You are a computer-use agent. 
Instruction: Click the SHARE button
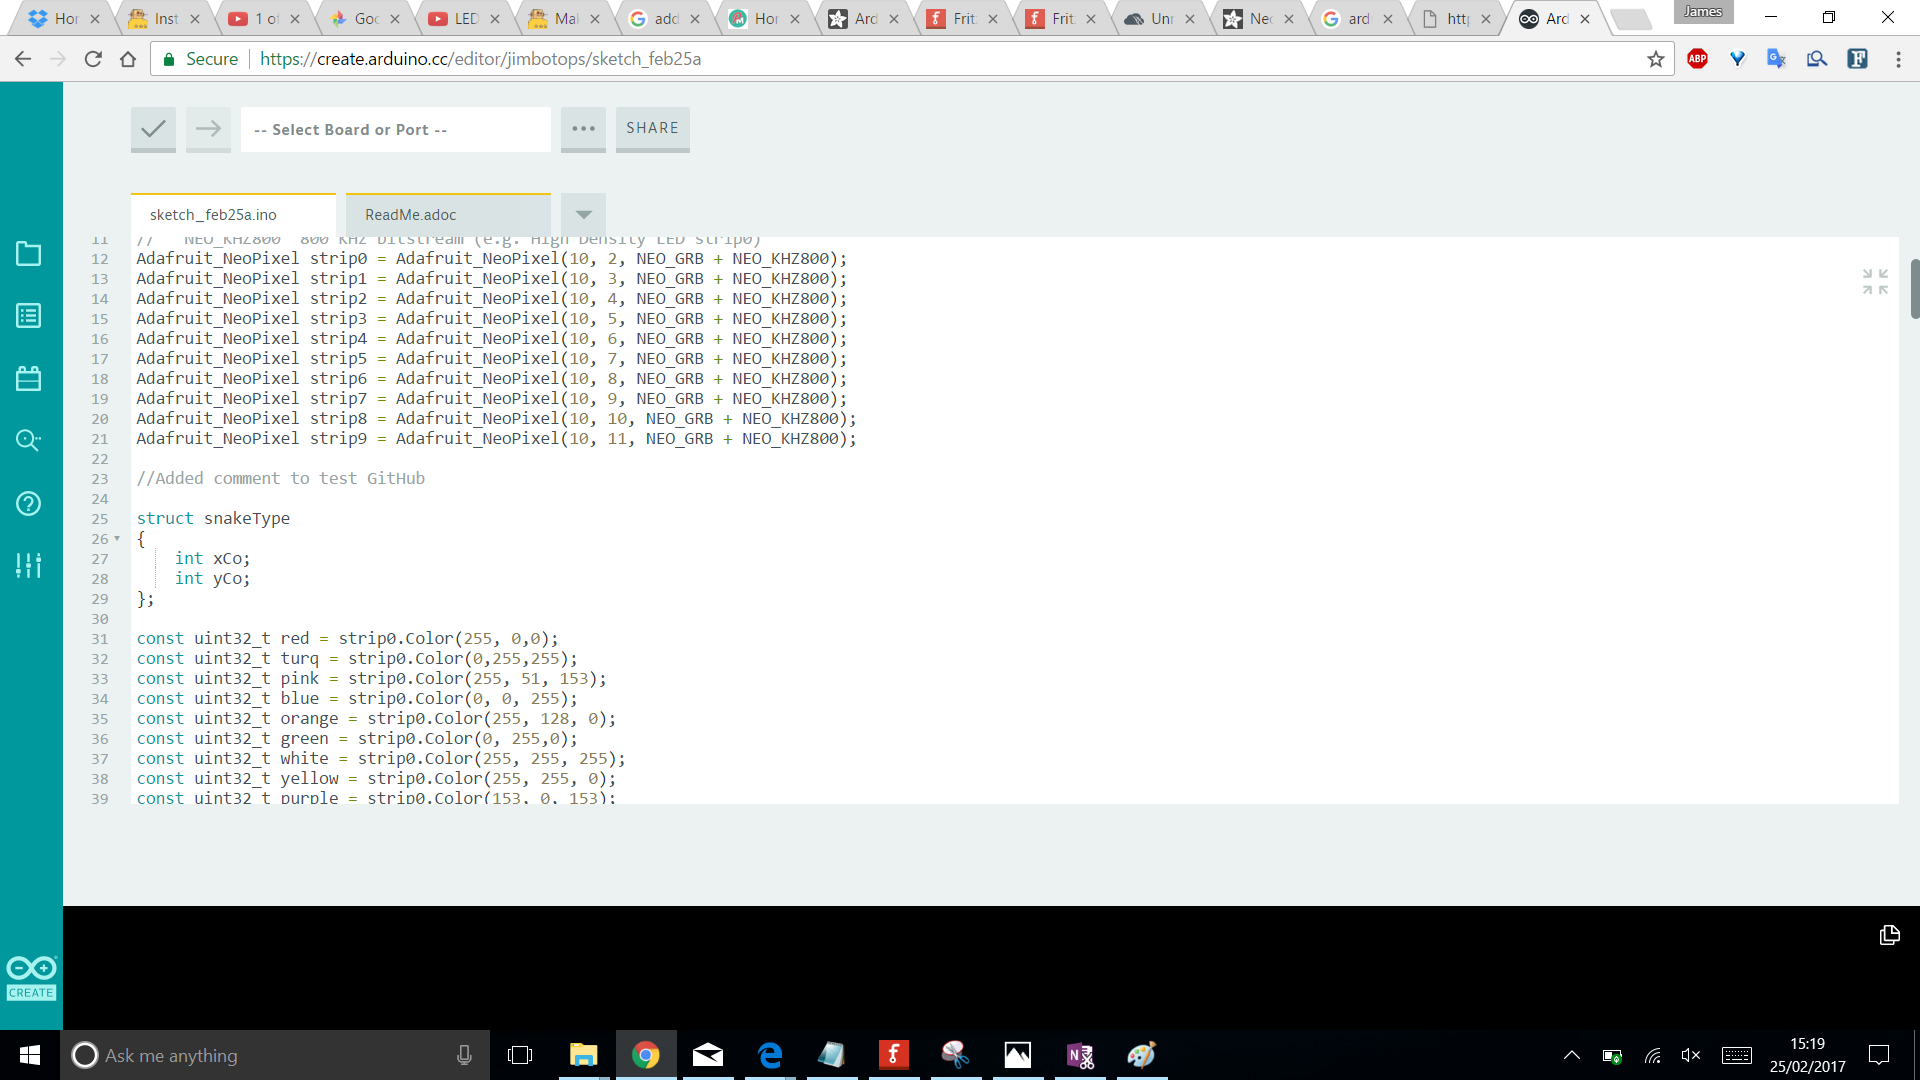point(653,128)
